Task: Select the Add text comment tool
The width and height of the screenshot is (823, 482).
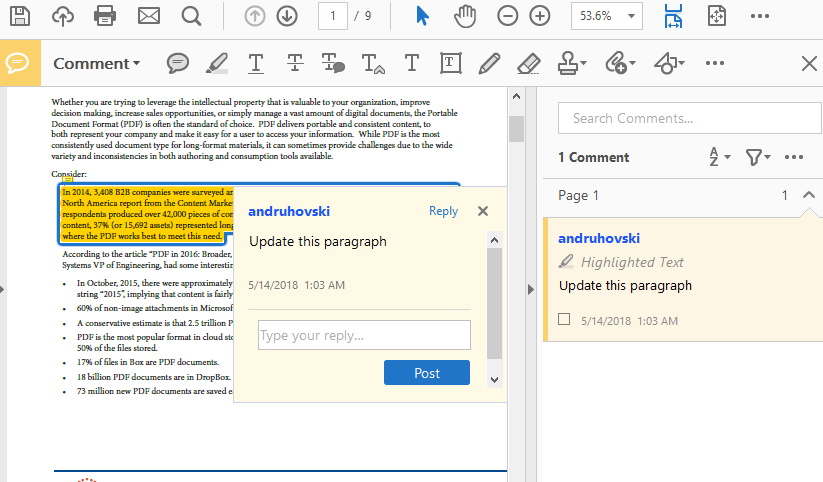Action: [x=412, y=64]
